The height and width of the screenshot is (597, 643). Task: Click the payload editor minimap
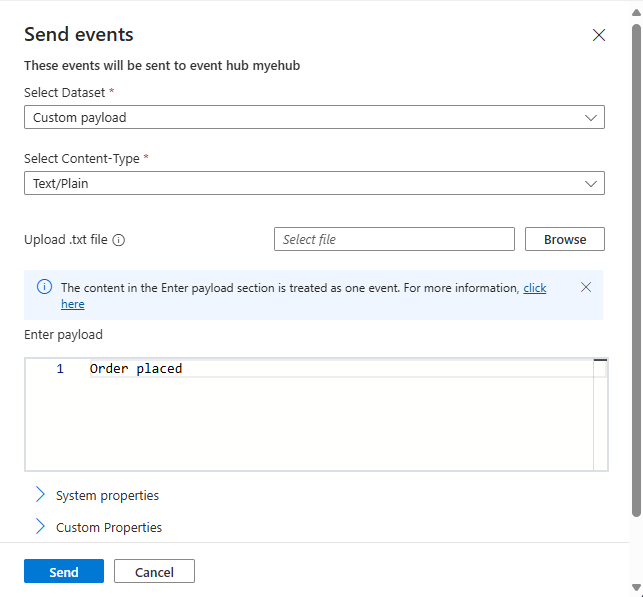click(x=600, y=414)
